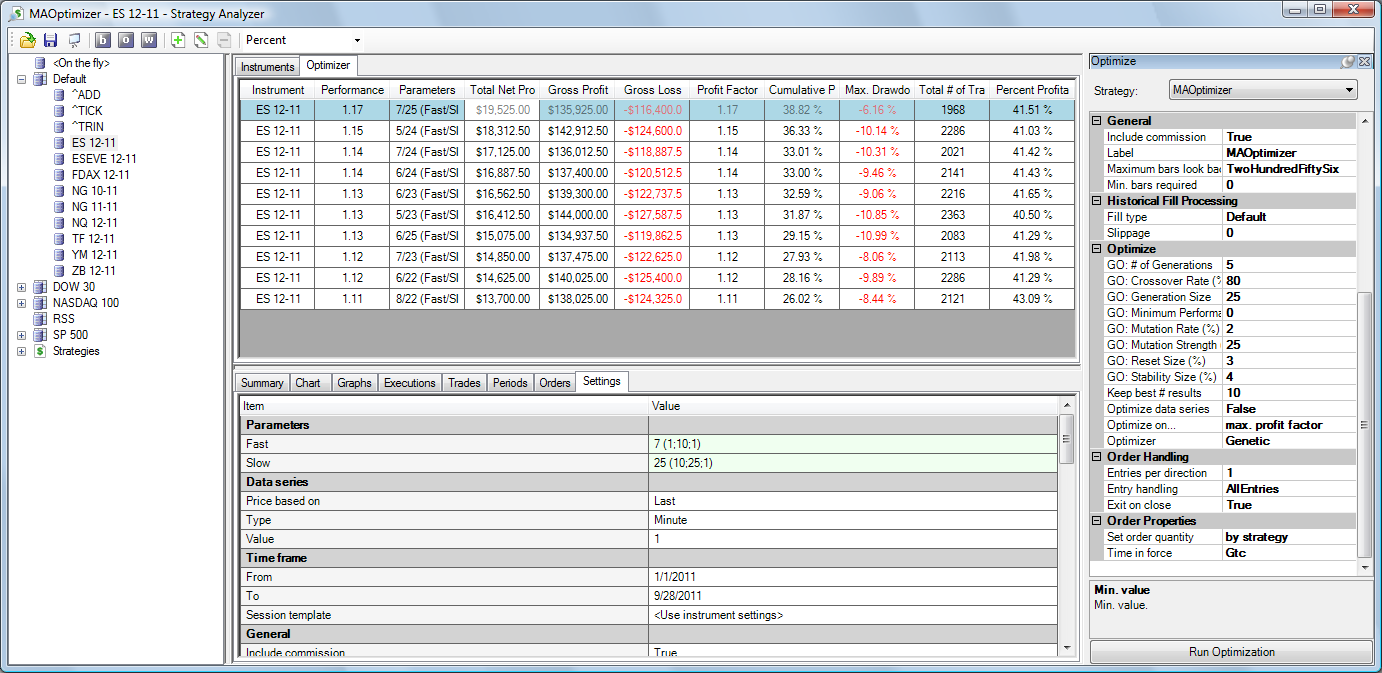This screenshot has height=673, width=1382.
Task: Click the save floppy disk icon
Action: point(50,40)
